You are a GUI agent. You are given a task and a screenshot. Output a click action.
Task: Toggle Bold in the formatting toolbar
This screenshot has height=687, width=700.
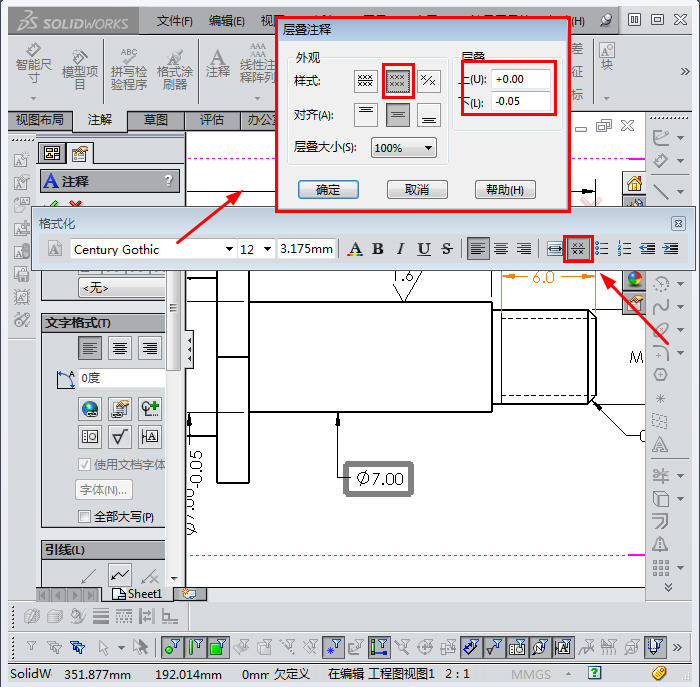tap(378, 249)
